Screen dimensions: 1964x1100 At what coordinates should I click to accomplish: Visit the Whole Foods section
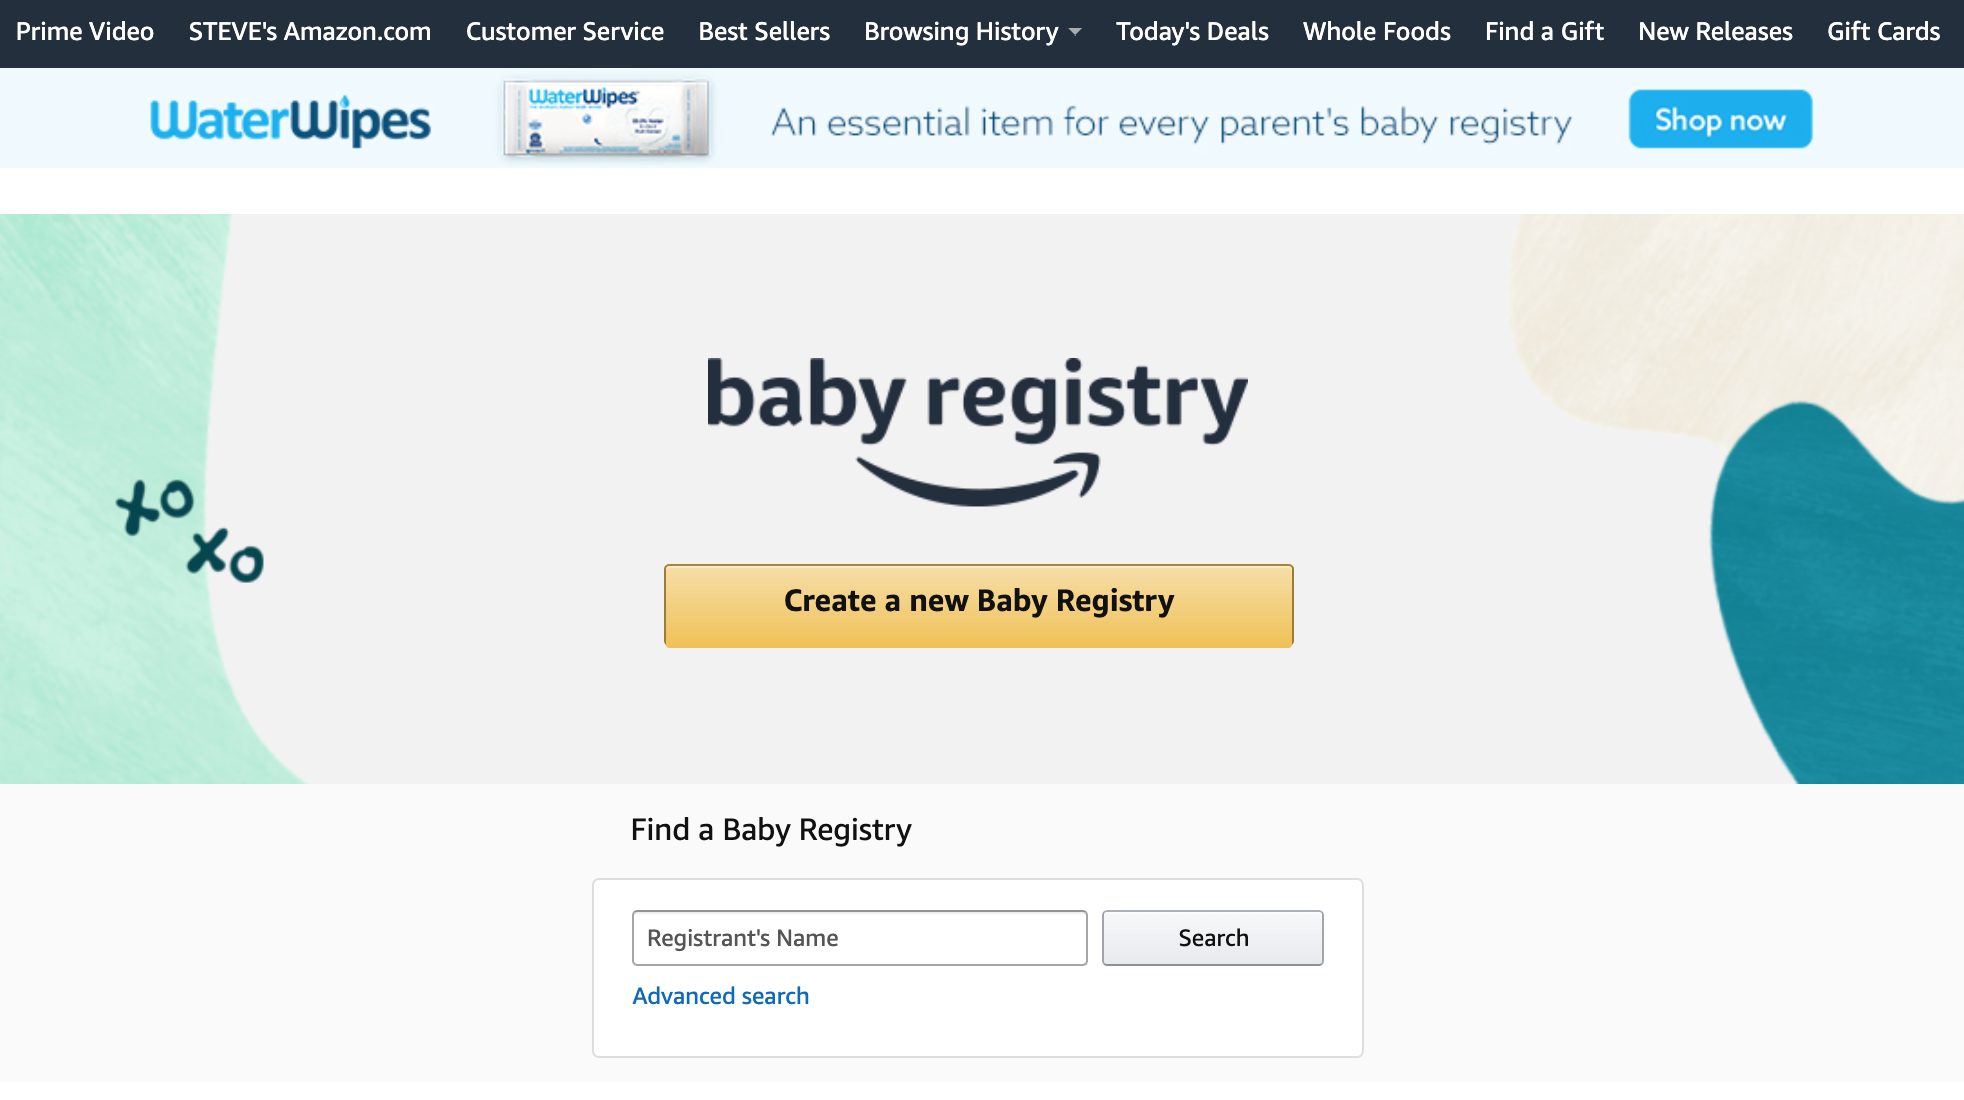1376,31
